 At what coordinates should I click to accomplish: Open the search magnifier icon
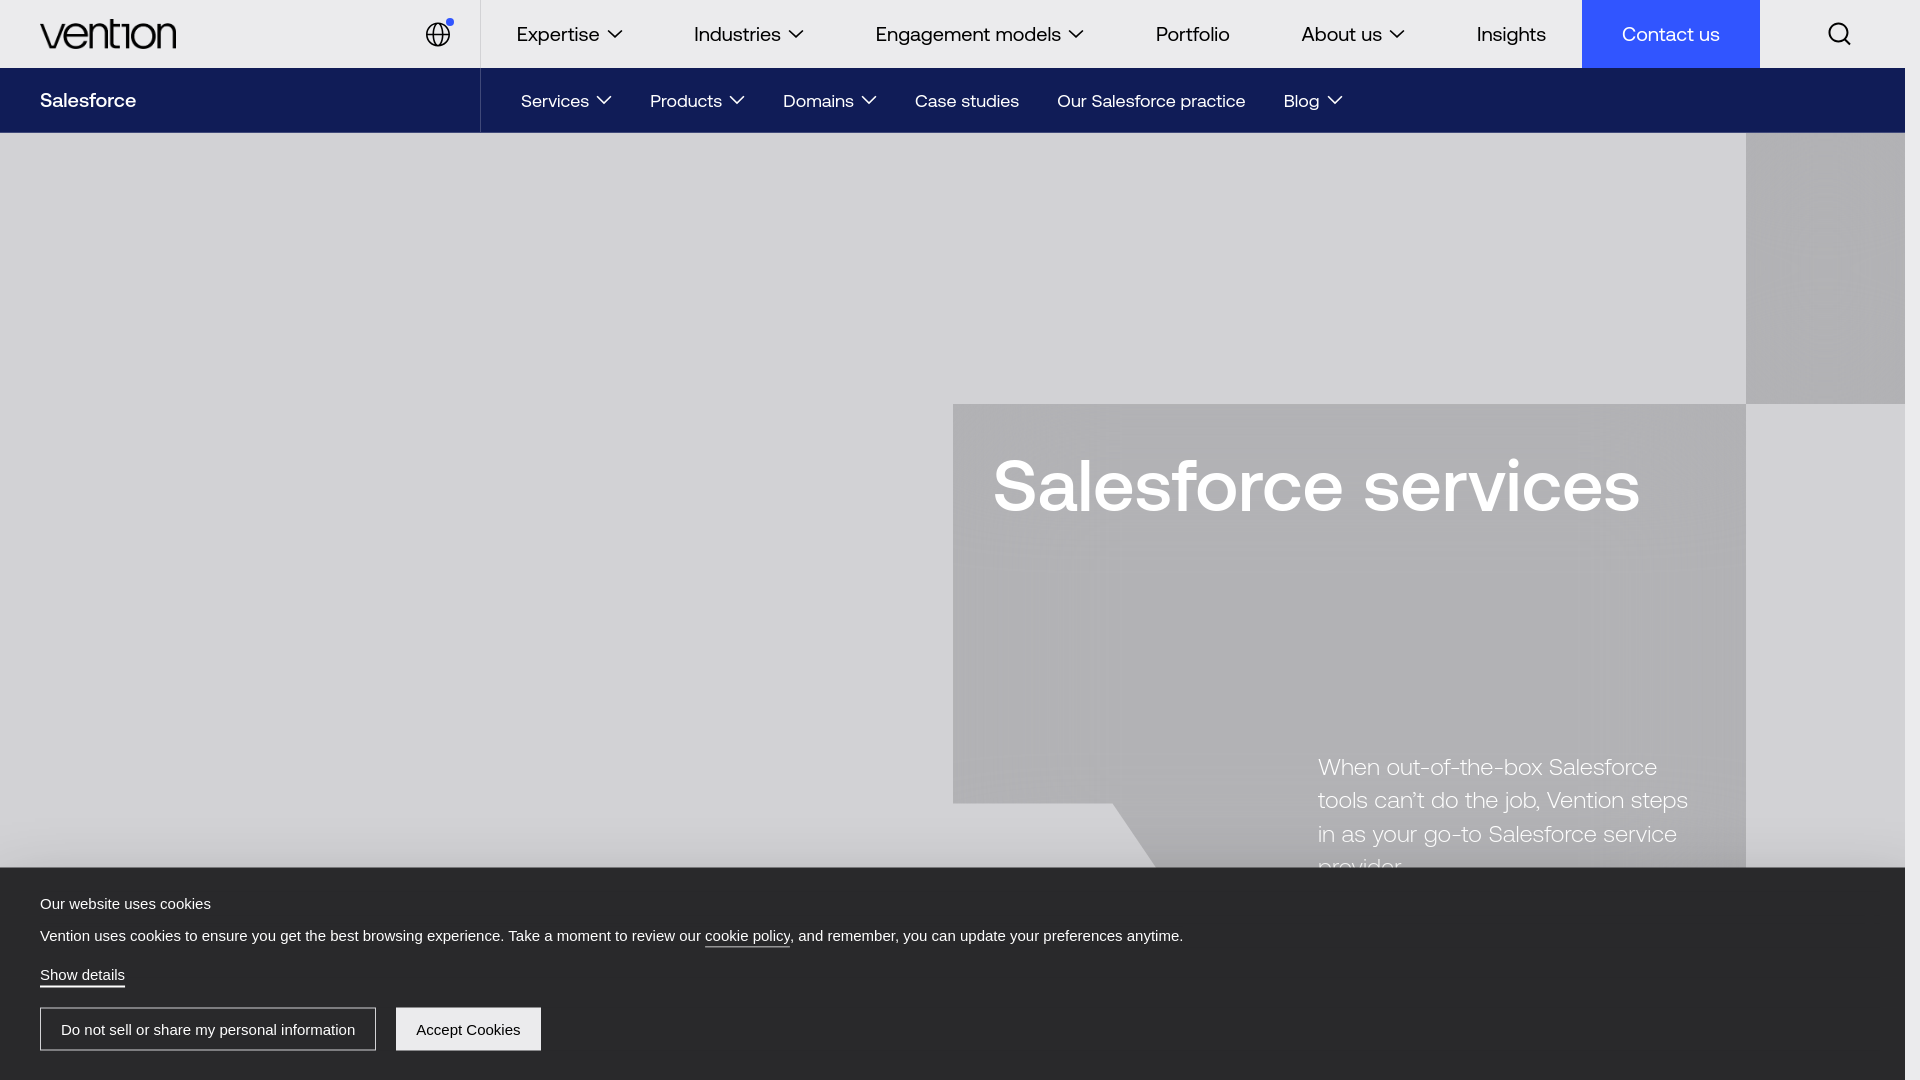(1839, 34)
